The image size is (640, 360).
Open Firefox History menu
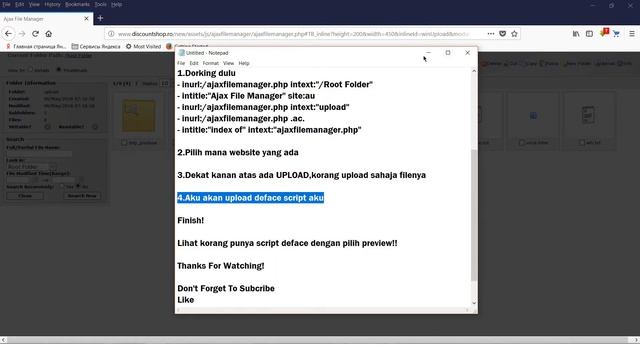[x=52, y=4]
